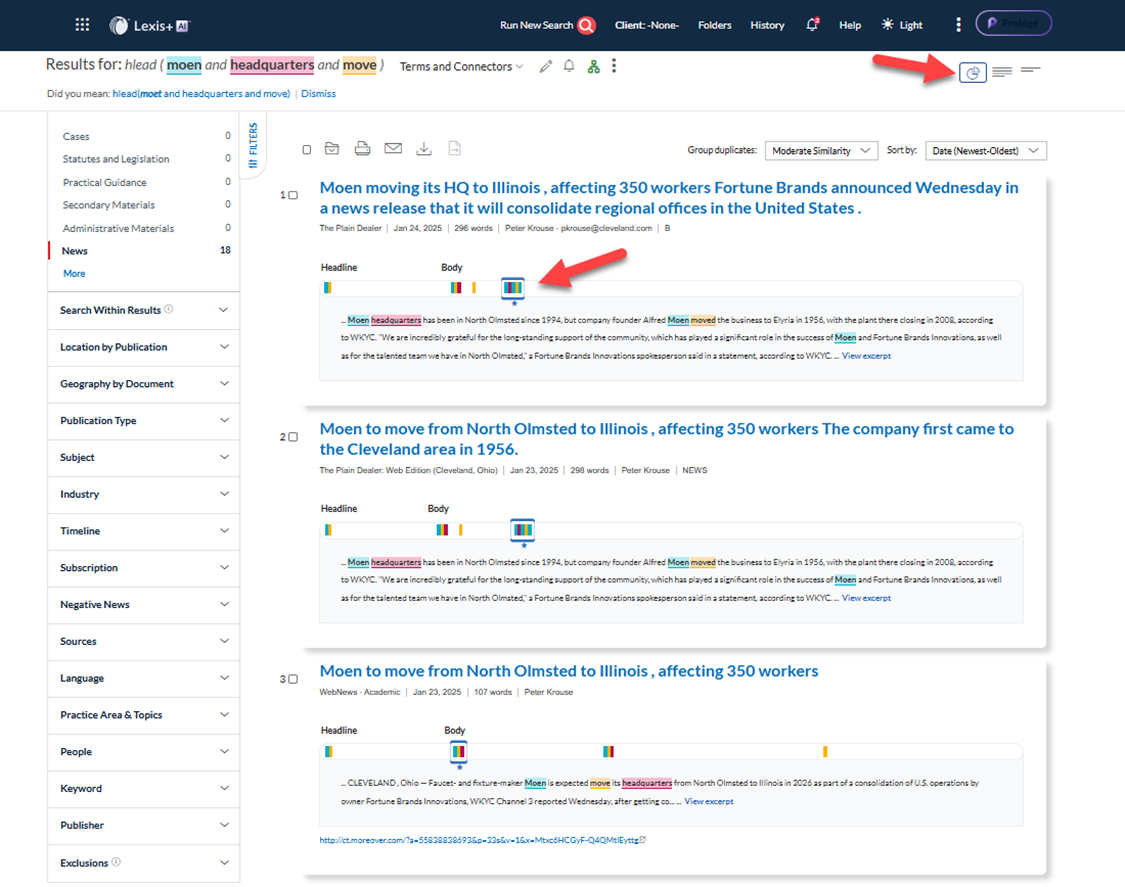The image size is (1125, 887).
Task: Click the export document icon in toolbar
Action: (454, 149)
